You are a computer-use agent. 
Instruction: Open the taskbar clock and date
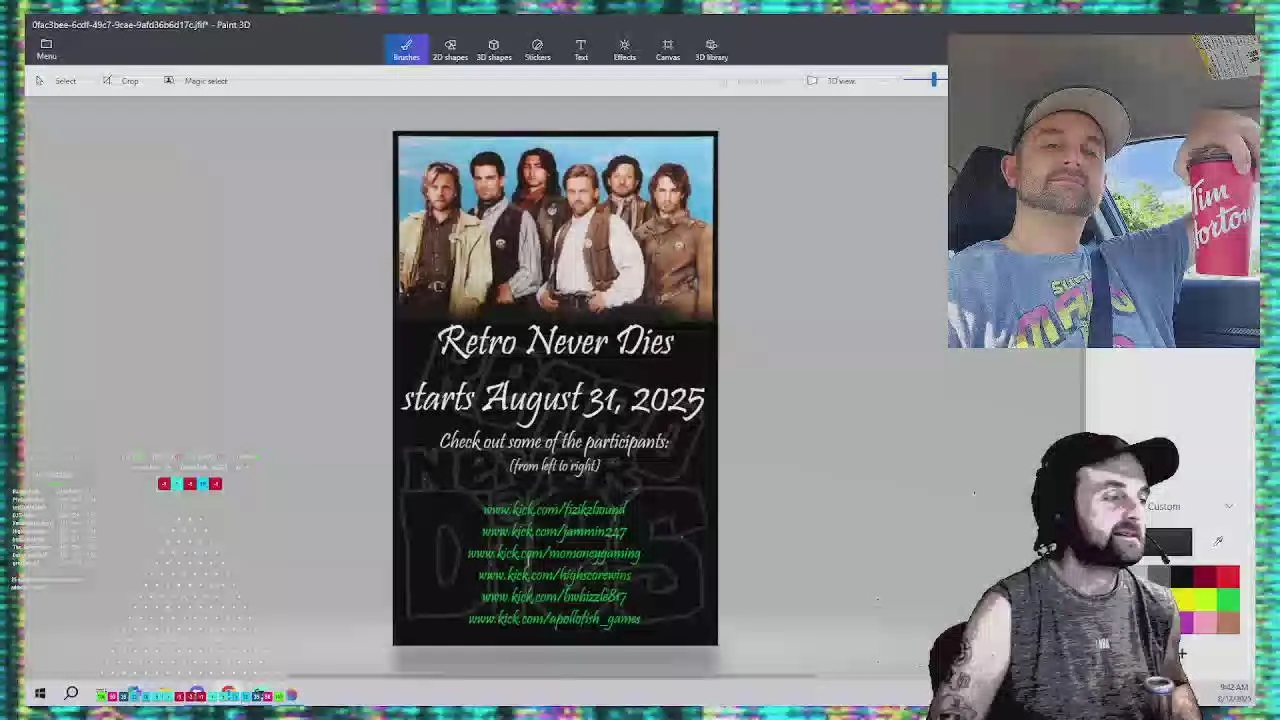click(1234, 692)
